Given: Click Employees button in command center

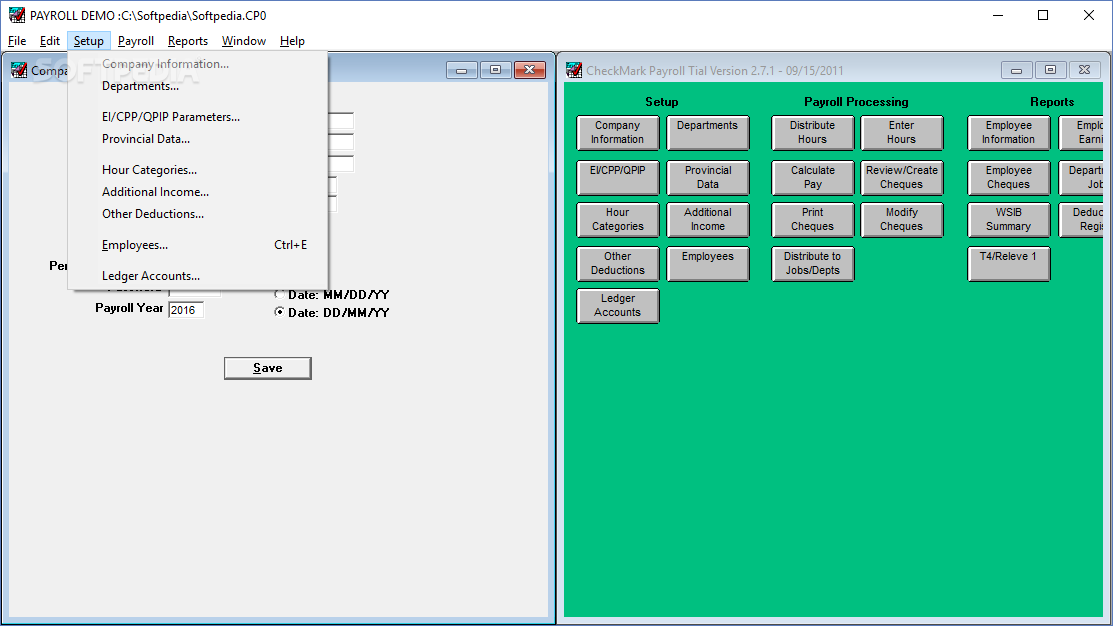Looking at the screenshot, I should (x=708, y=263).
